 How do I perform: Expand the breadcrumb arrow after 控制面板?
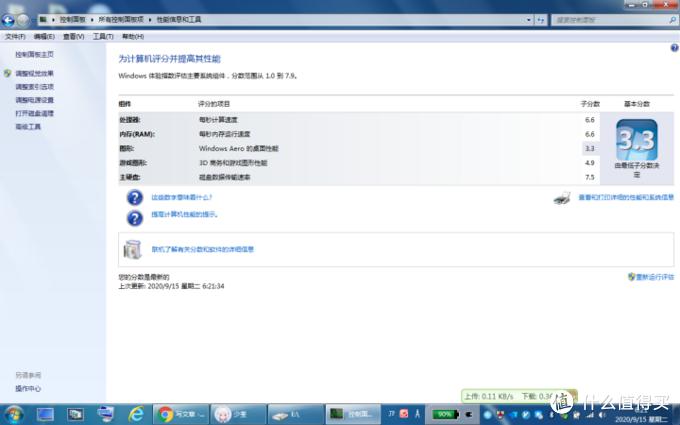click(92, 20)
